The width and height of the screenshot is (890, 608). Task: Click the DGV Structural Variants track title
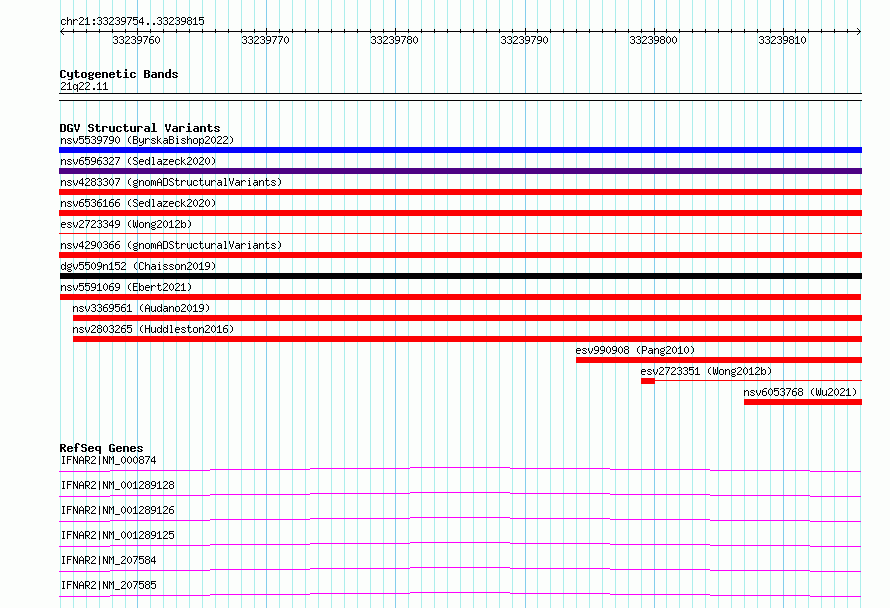(x=140, y=128)
